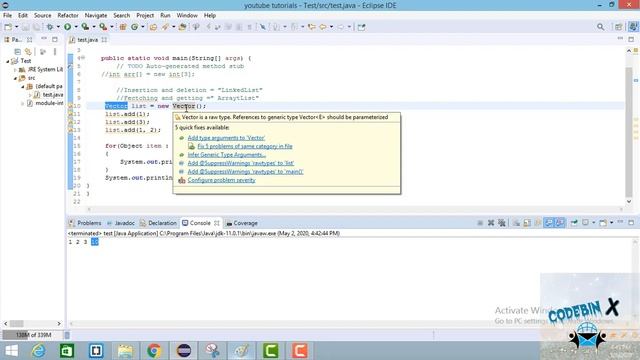Click the Back navigation yellow arrow
Image resolution: width=640 pixels, height=360 pixels.
pyautogui.click(x=323, y=27)
